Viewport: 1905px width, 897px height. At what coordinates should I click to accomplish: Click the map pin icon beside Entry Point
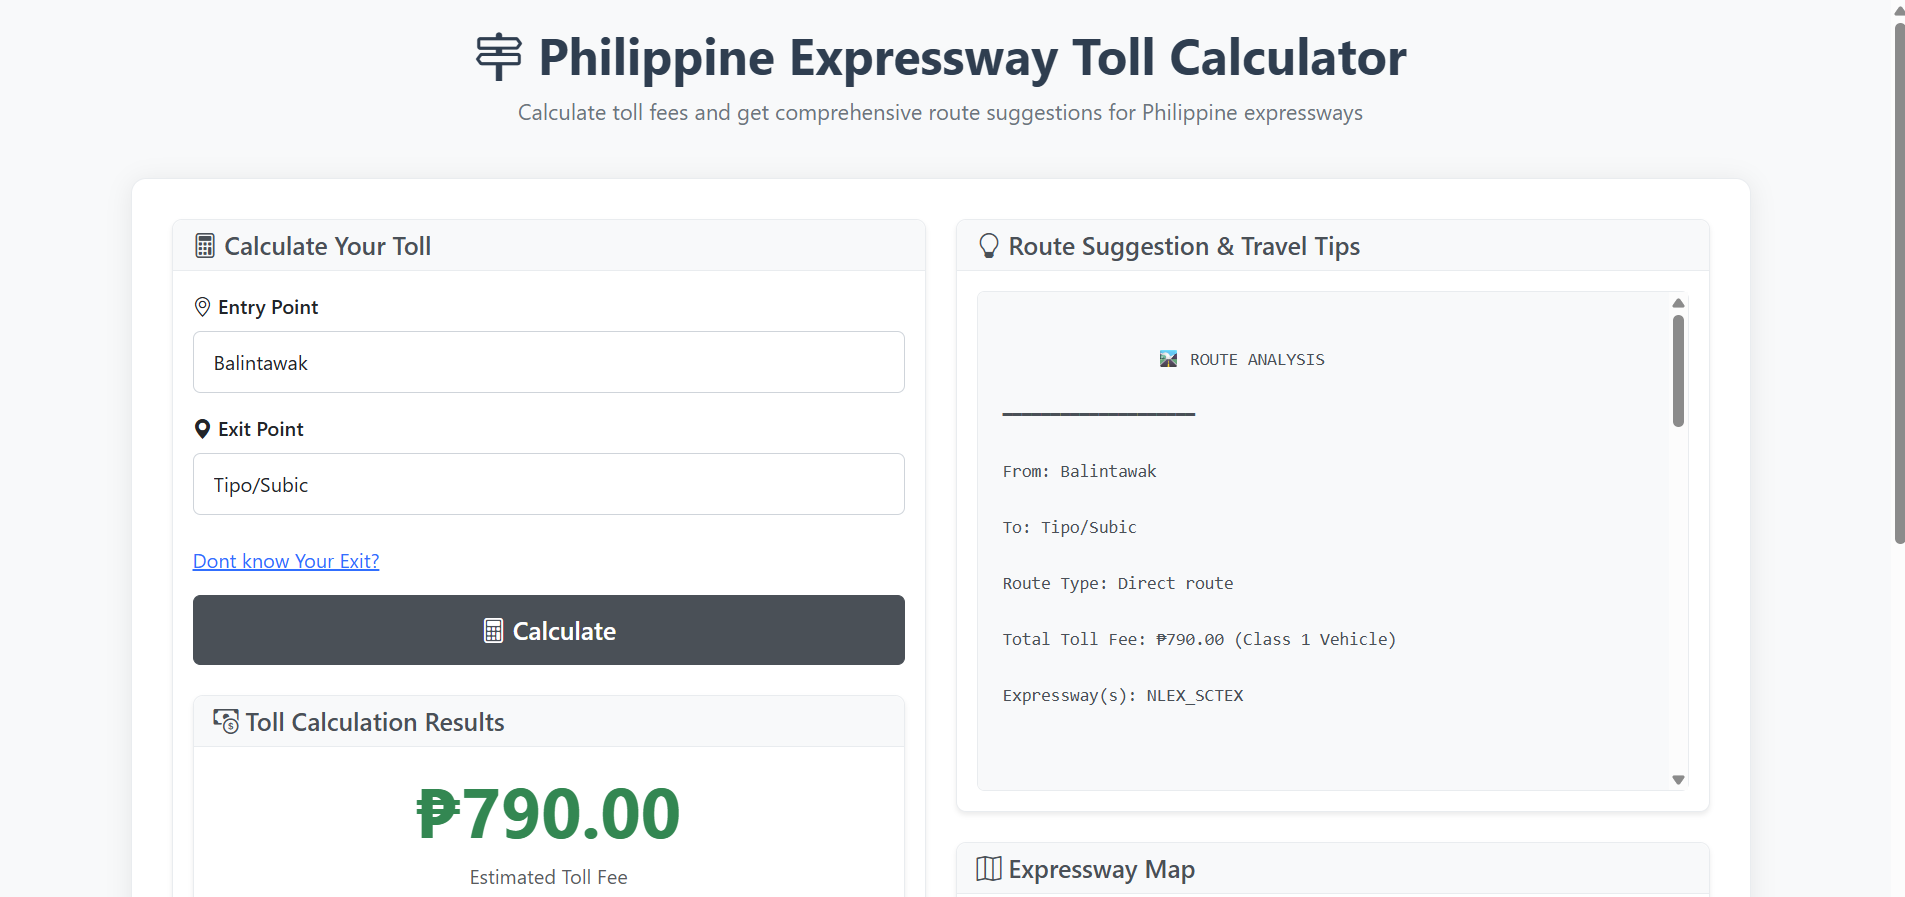click(202, 307)
